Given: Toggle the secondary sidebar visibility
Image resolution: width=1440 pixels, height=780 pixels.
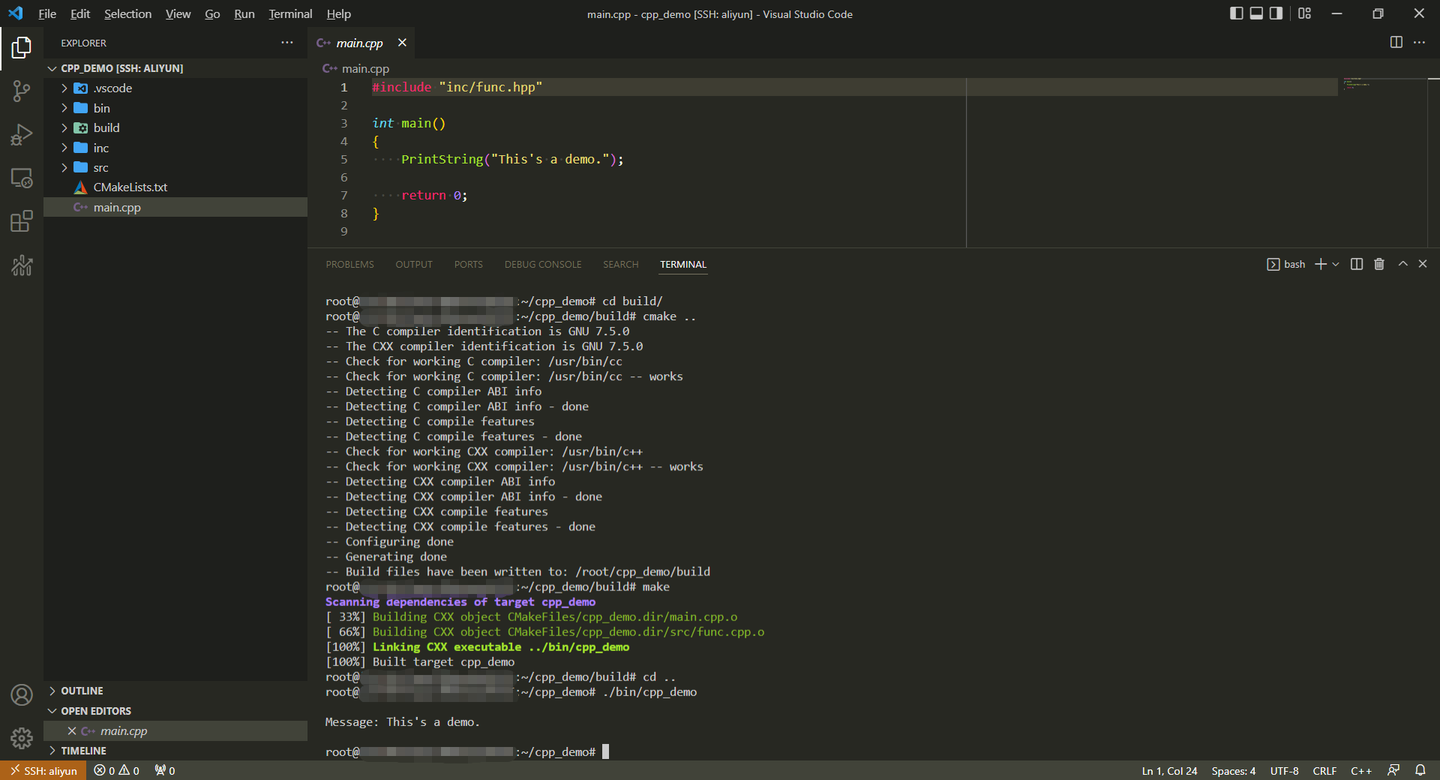Looking at the screenshot, I should [x=1274, y=12].
